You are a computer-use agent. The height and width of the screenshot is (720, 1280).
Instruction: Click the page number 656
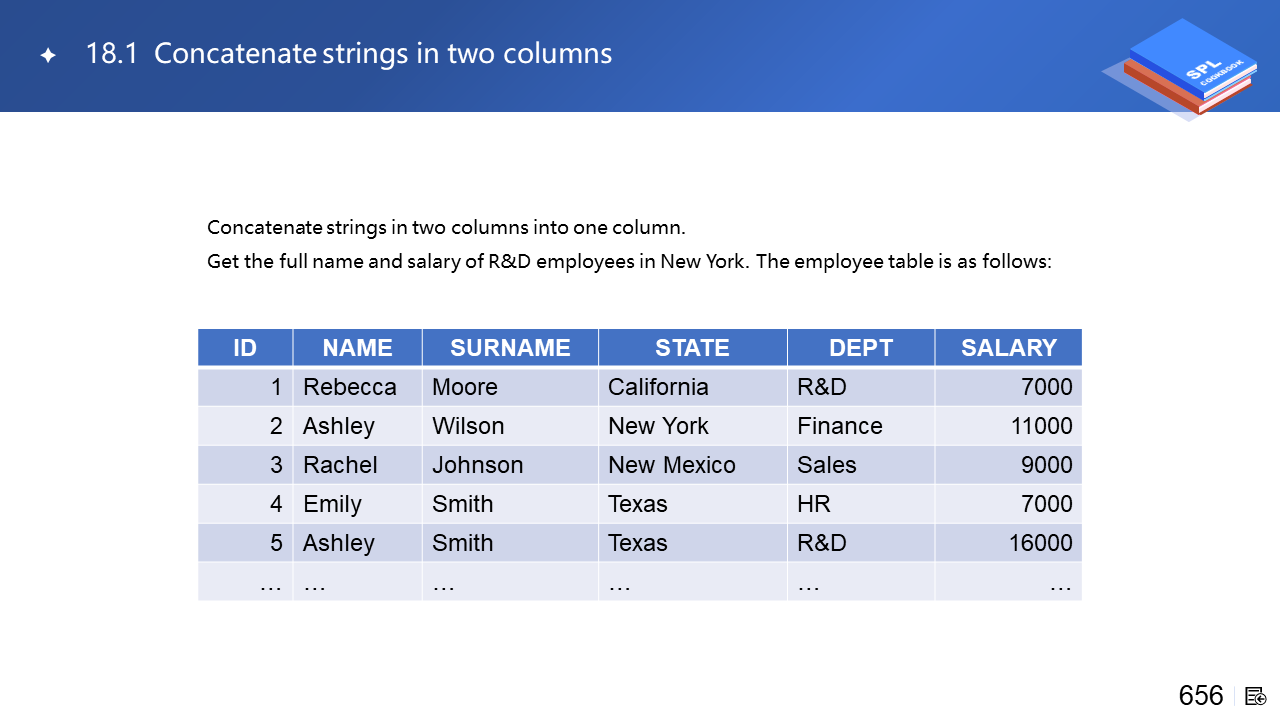(1200, 695)
